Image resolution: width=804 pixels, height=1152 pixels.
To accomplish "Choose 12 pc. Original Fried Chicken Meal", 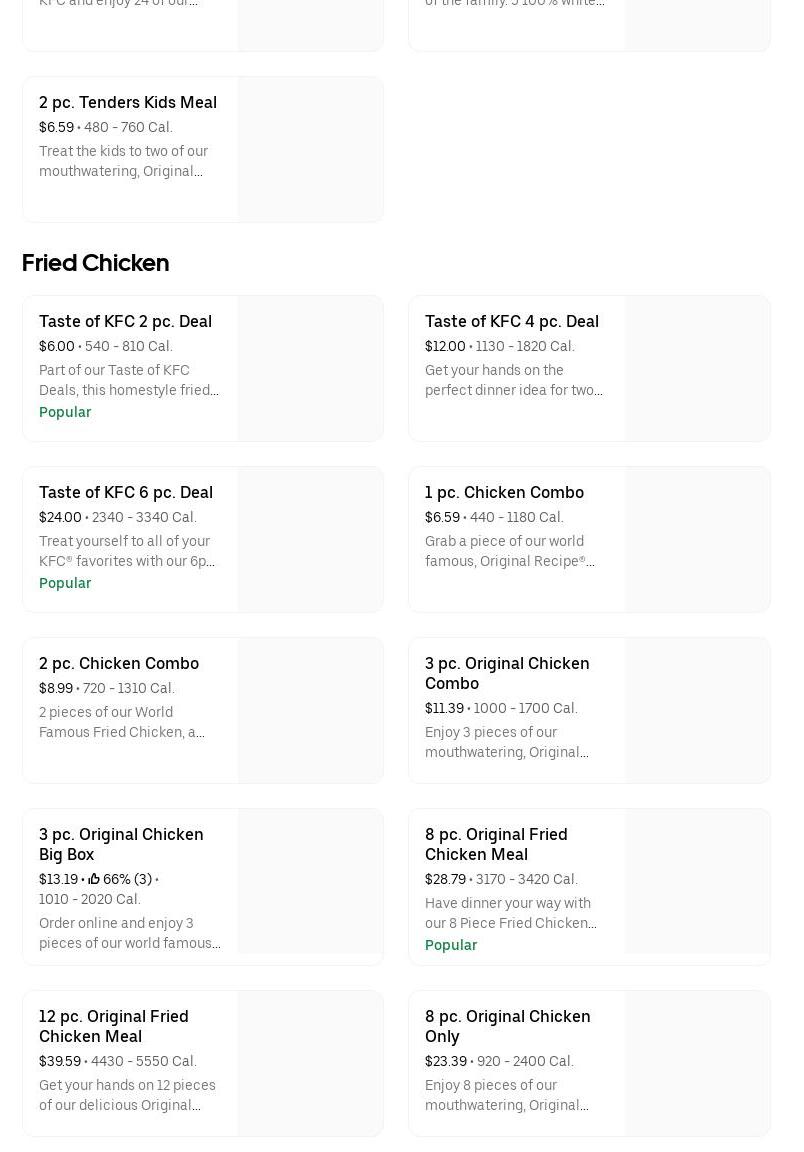I will click(x=114, y=1026).
